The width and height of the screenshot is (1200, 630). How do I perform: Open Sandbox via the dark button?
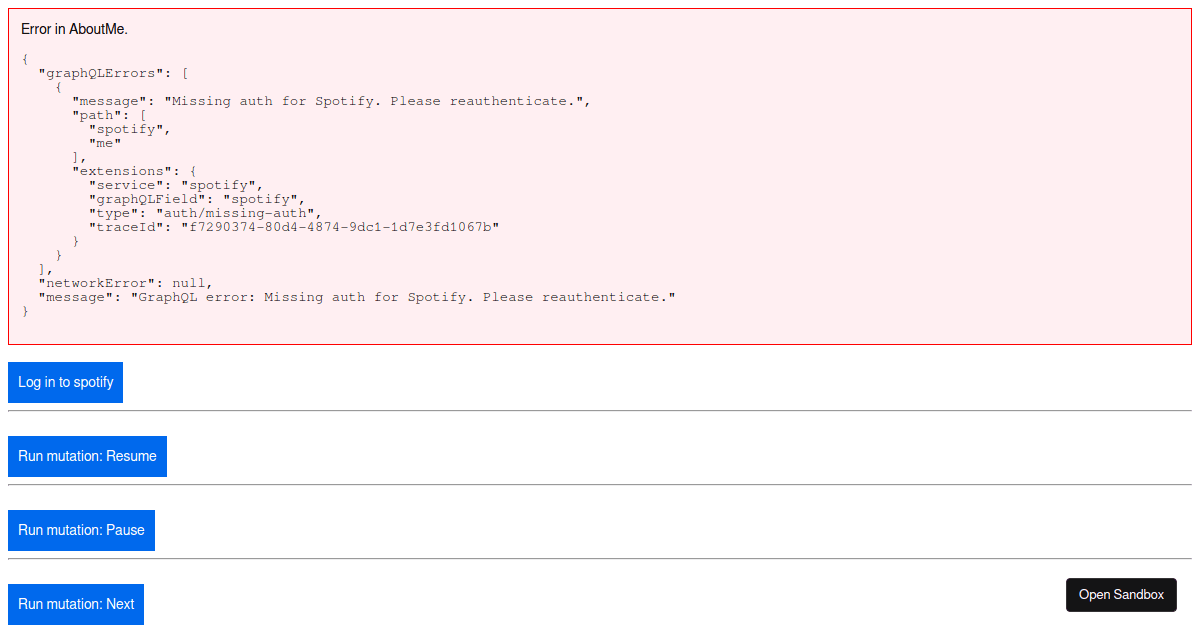pyautogui.click(x=1121, y=594)
